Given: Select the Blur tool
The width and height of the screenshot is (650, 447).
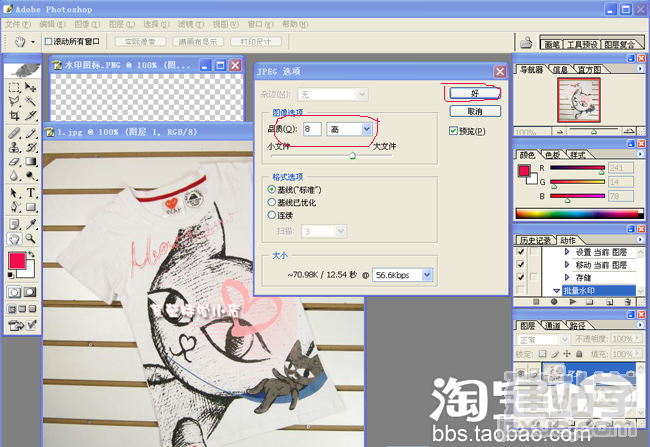Looking at the screenshot, I should [x=14, y=176].
